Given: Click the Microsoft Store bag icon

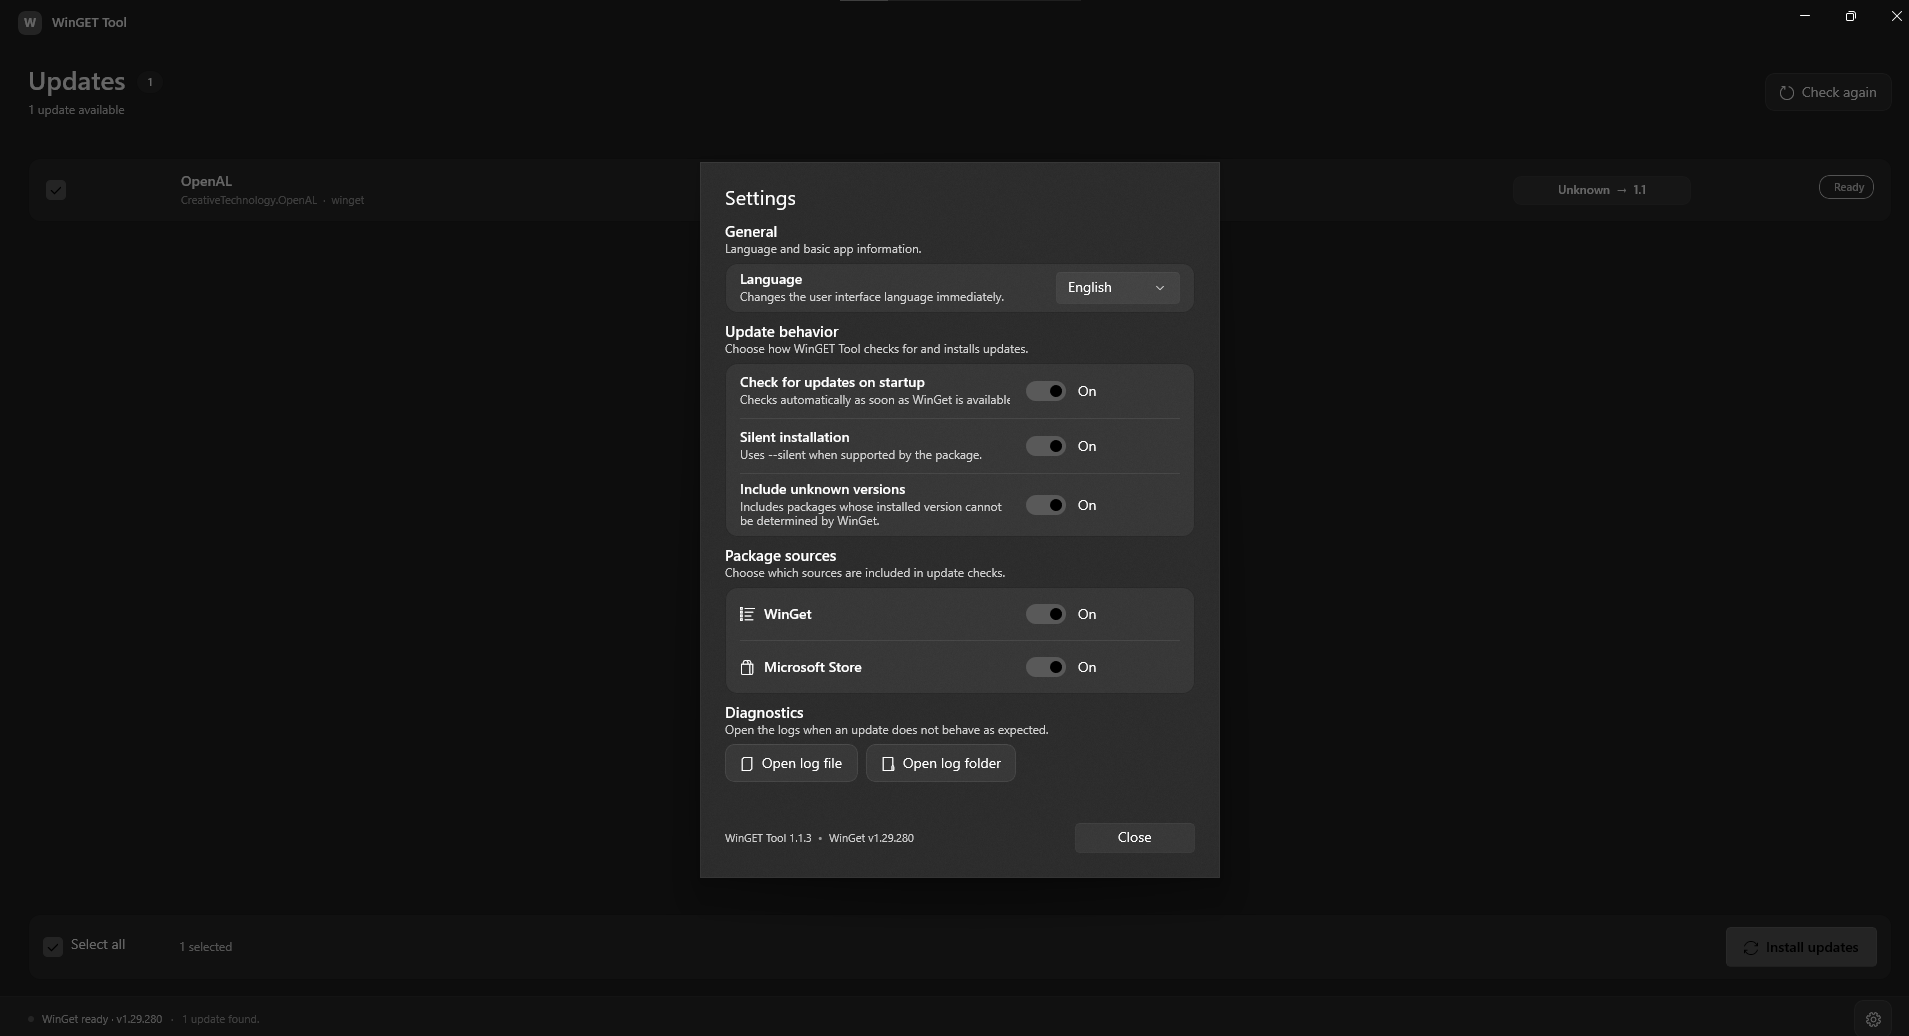Looking at the screenshot, I should coord(747,667).
